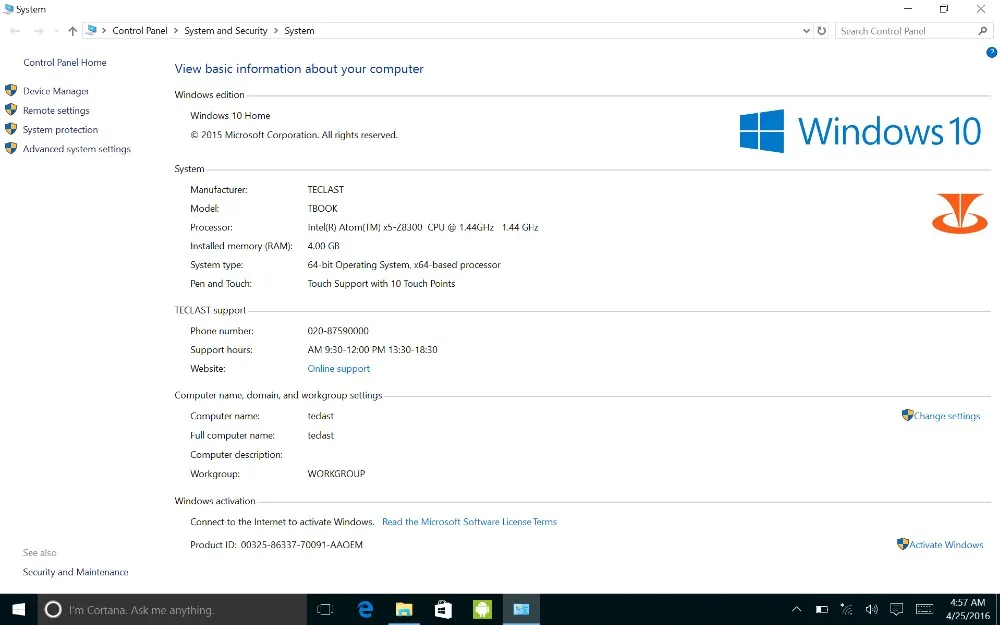1000x625 pixels.
Task: Click the Cortana Ask me anything box
Action: click(x=172, y=610)
